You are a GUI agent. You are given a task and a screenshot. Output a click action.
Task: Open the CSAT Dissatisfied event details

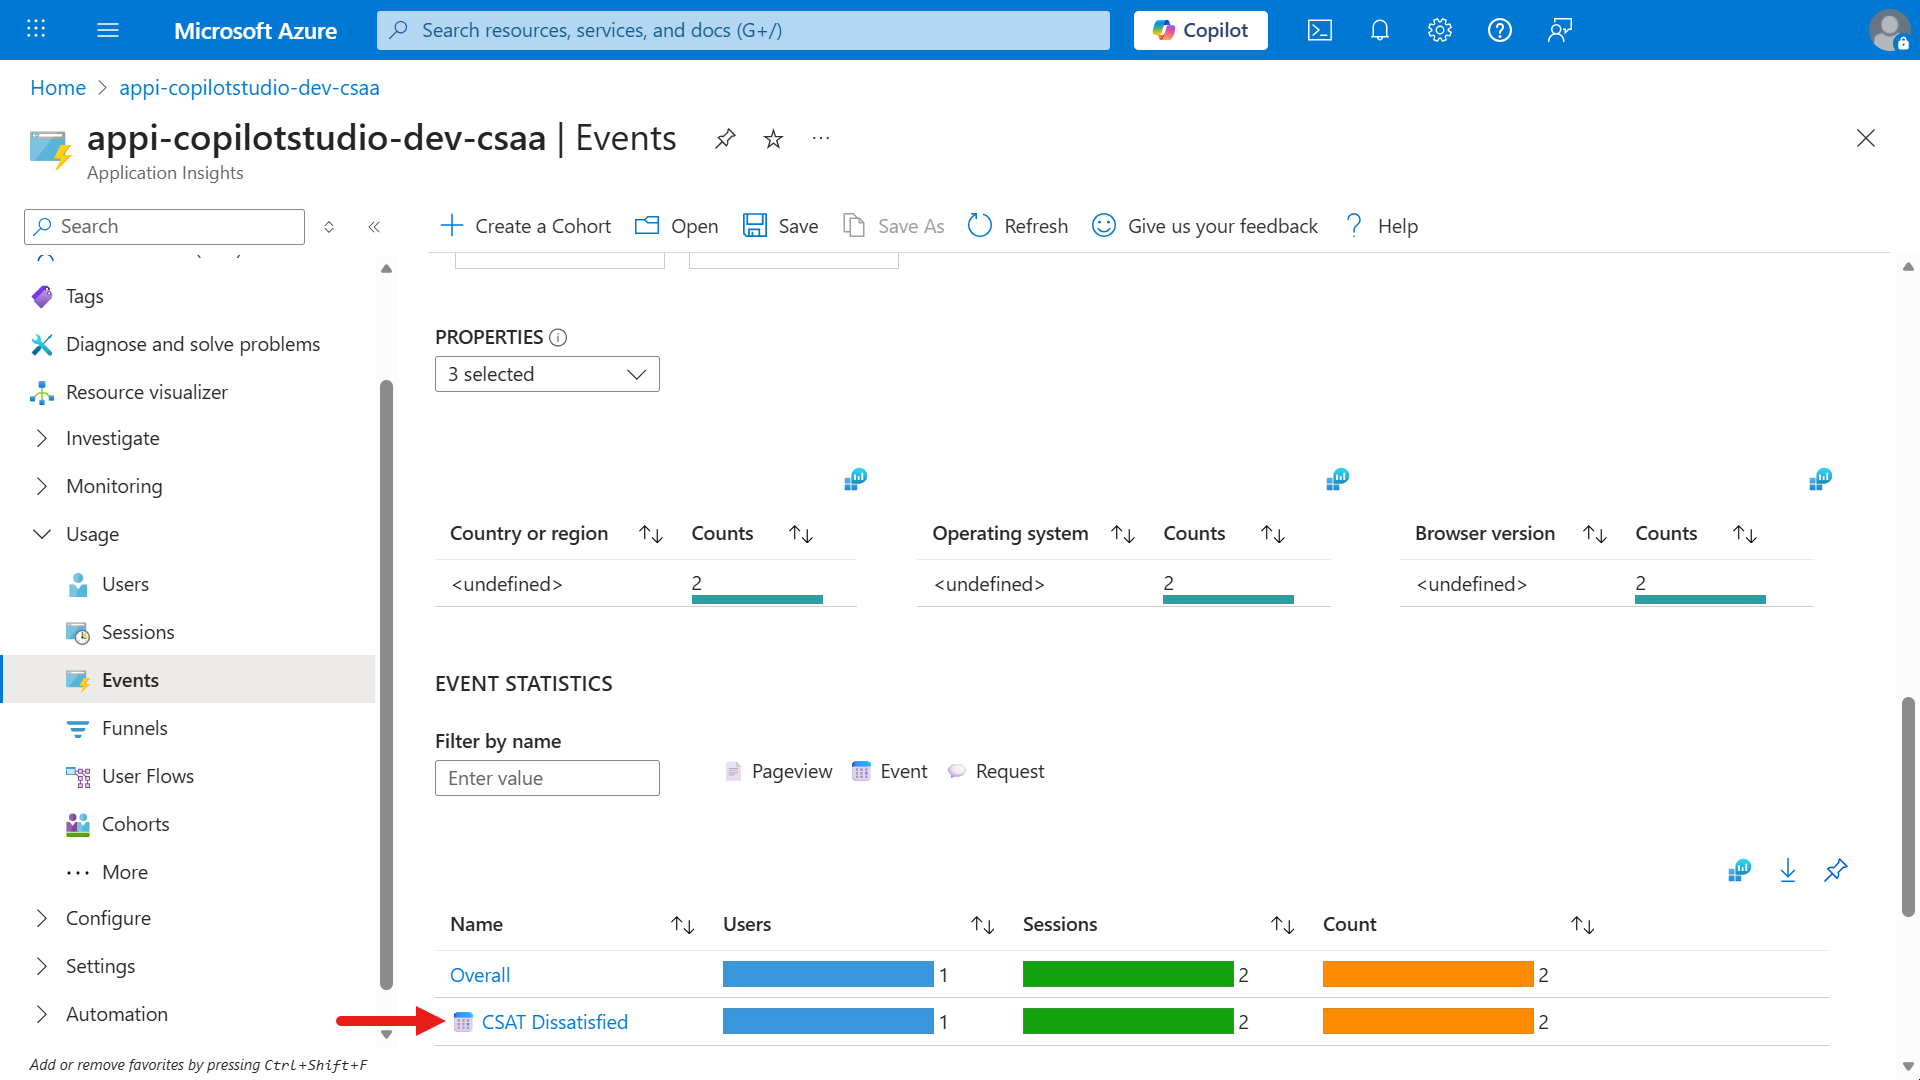click(x=554, y=1021)
